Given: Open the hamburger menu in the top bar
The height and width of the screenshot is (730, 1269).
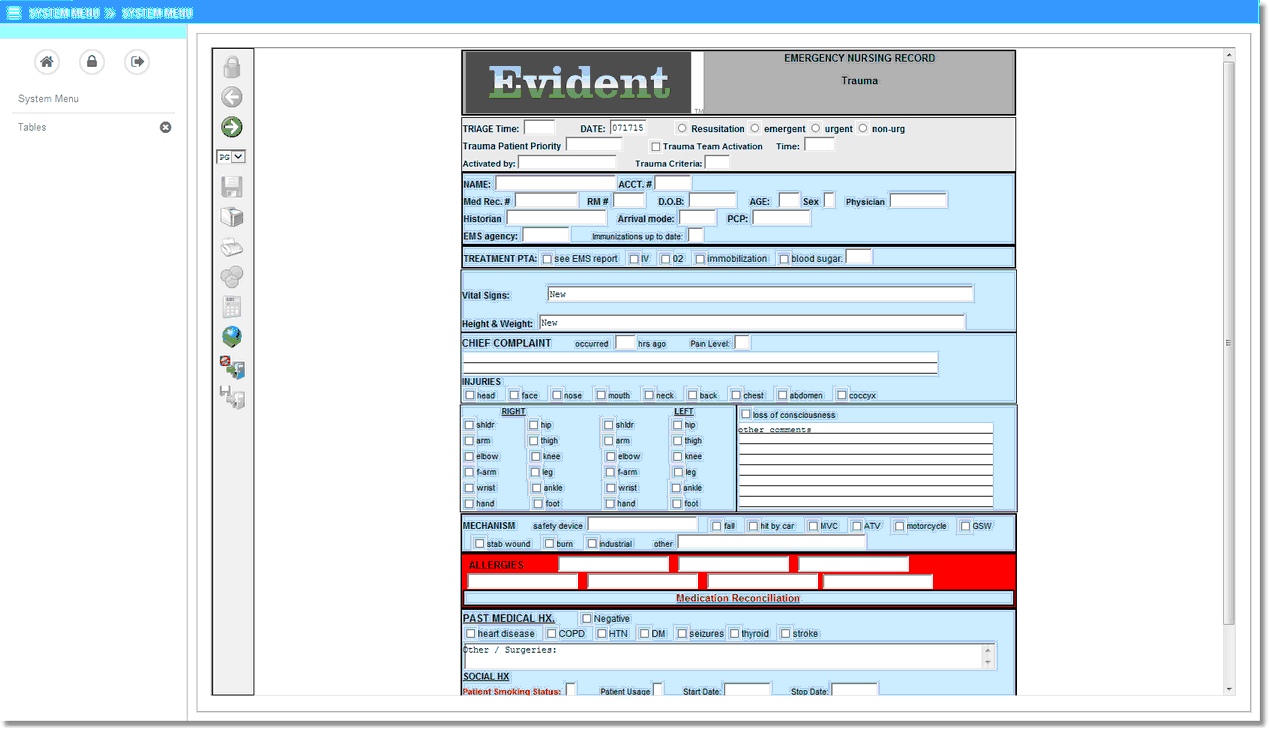Looking at the screenshot, I should 13,13.
